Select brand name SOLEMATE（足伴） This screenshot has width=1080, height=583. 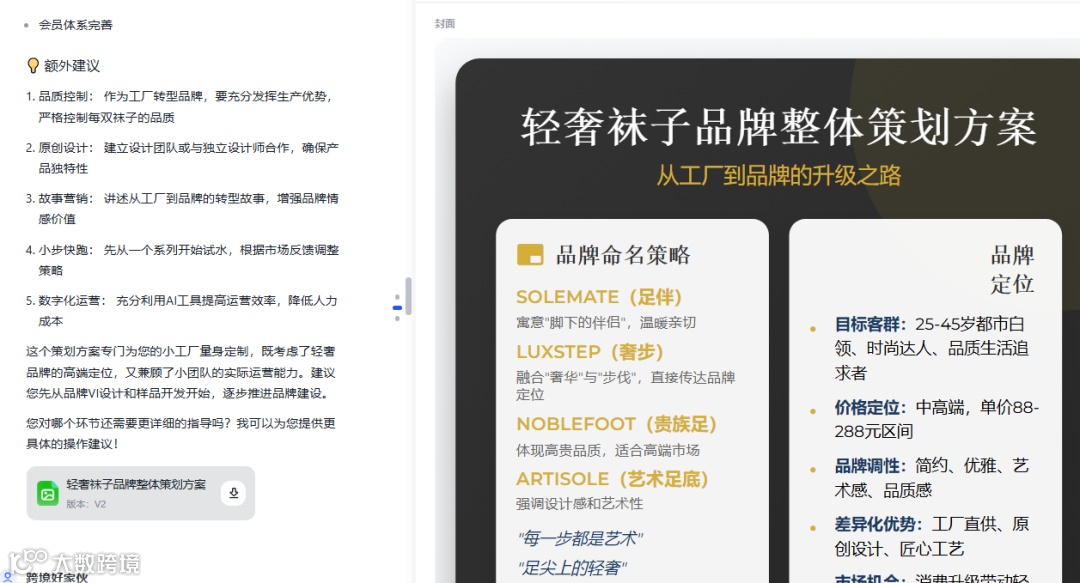pyautogui.click(x=599, y=297)
